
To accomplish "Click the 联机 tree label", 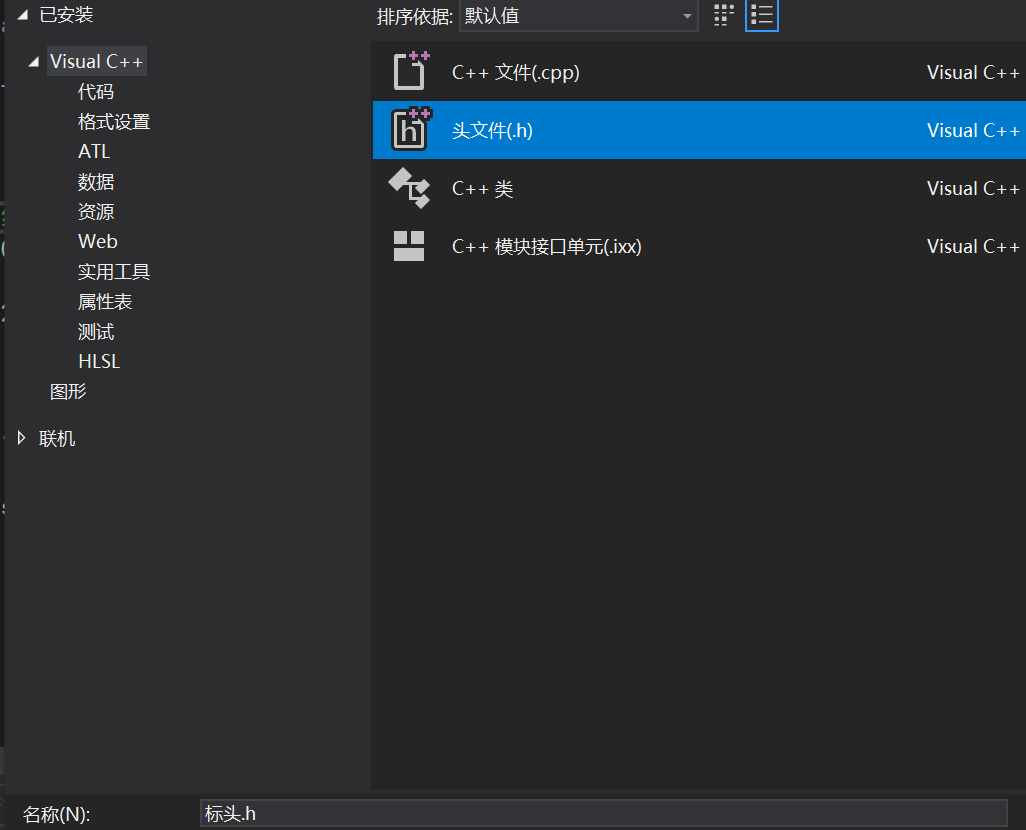I will click(57, 439).
